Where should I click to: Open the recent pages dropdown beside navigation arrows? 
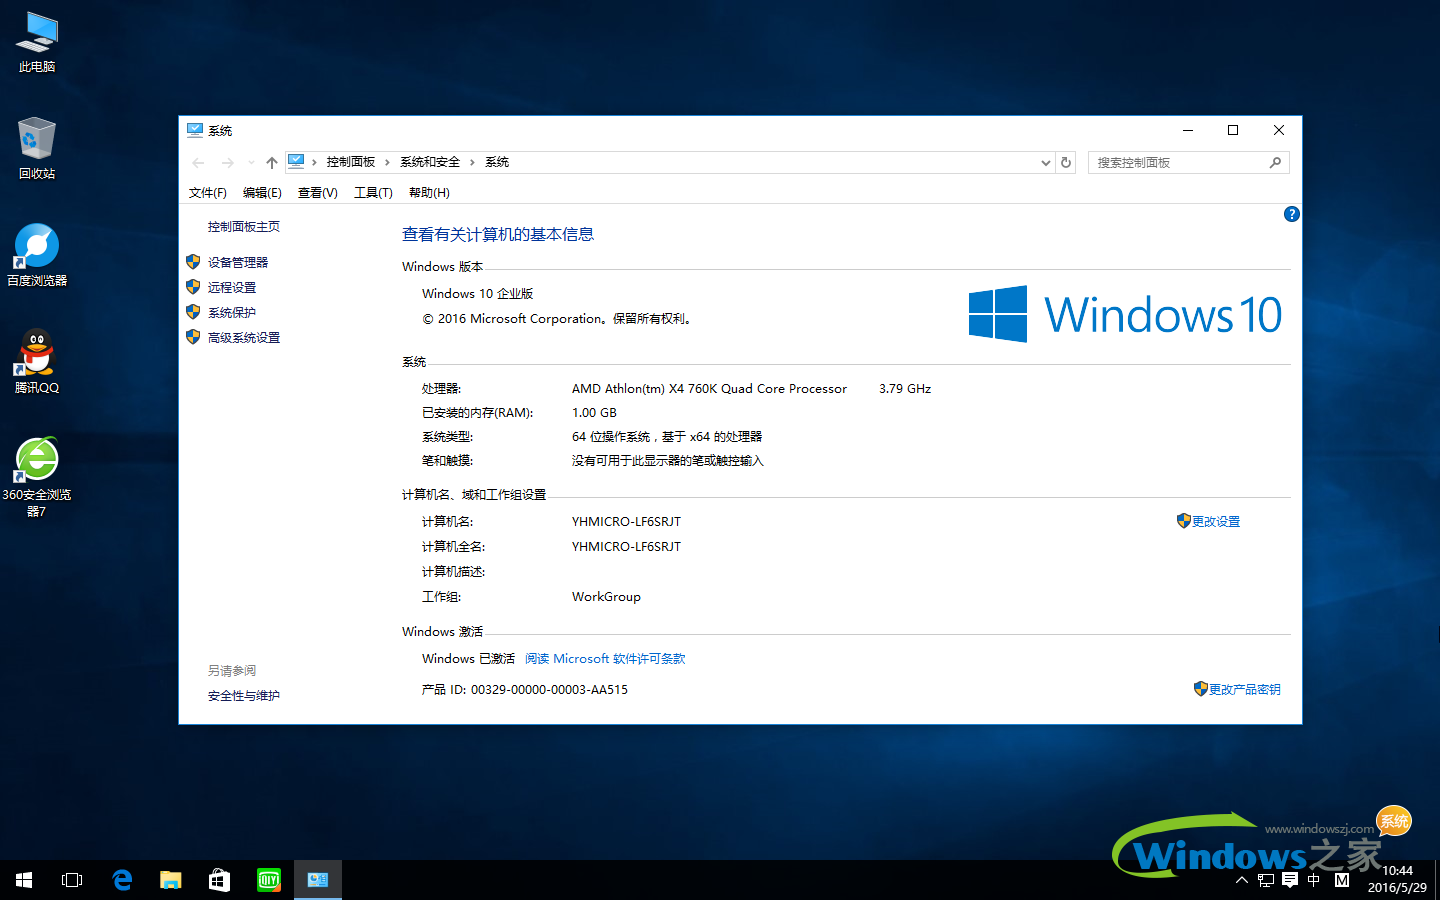250,161
